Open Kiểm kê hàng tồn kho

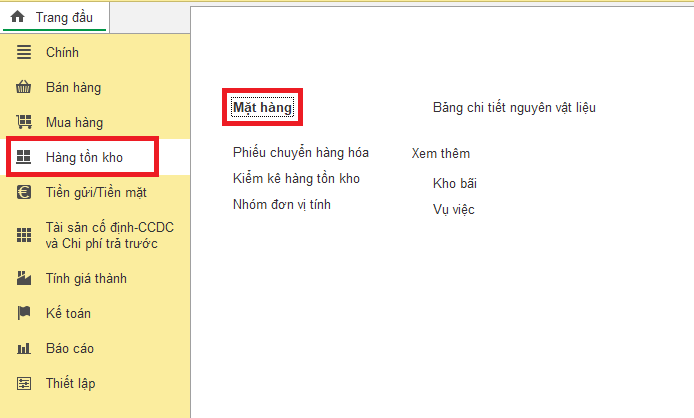296,178
